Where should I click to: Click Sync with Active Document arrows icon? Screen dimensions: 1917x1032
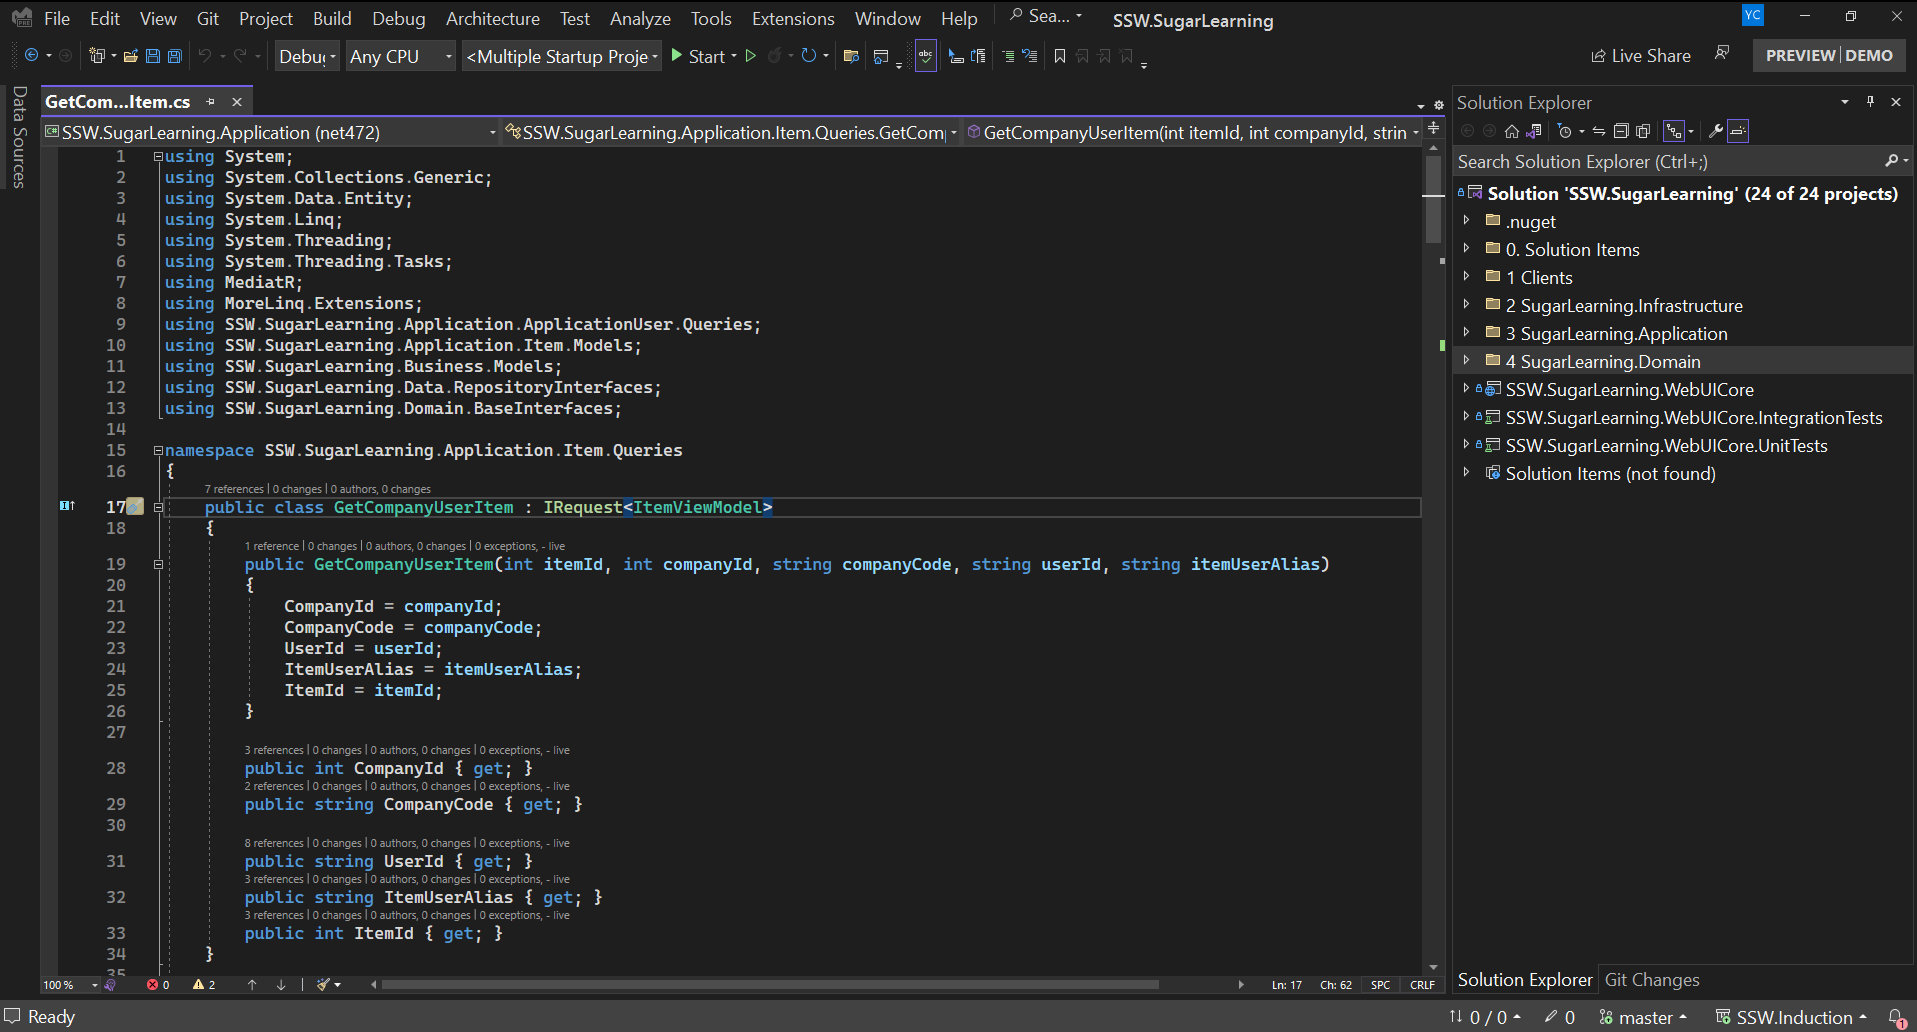click(x=1598, y=131)
